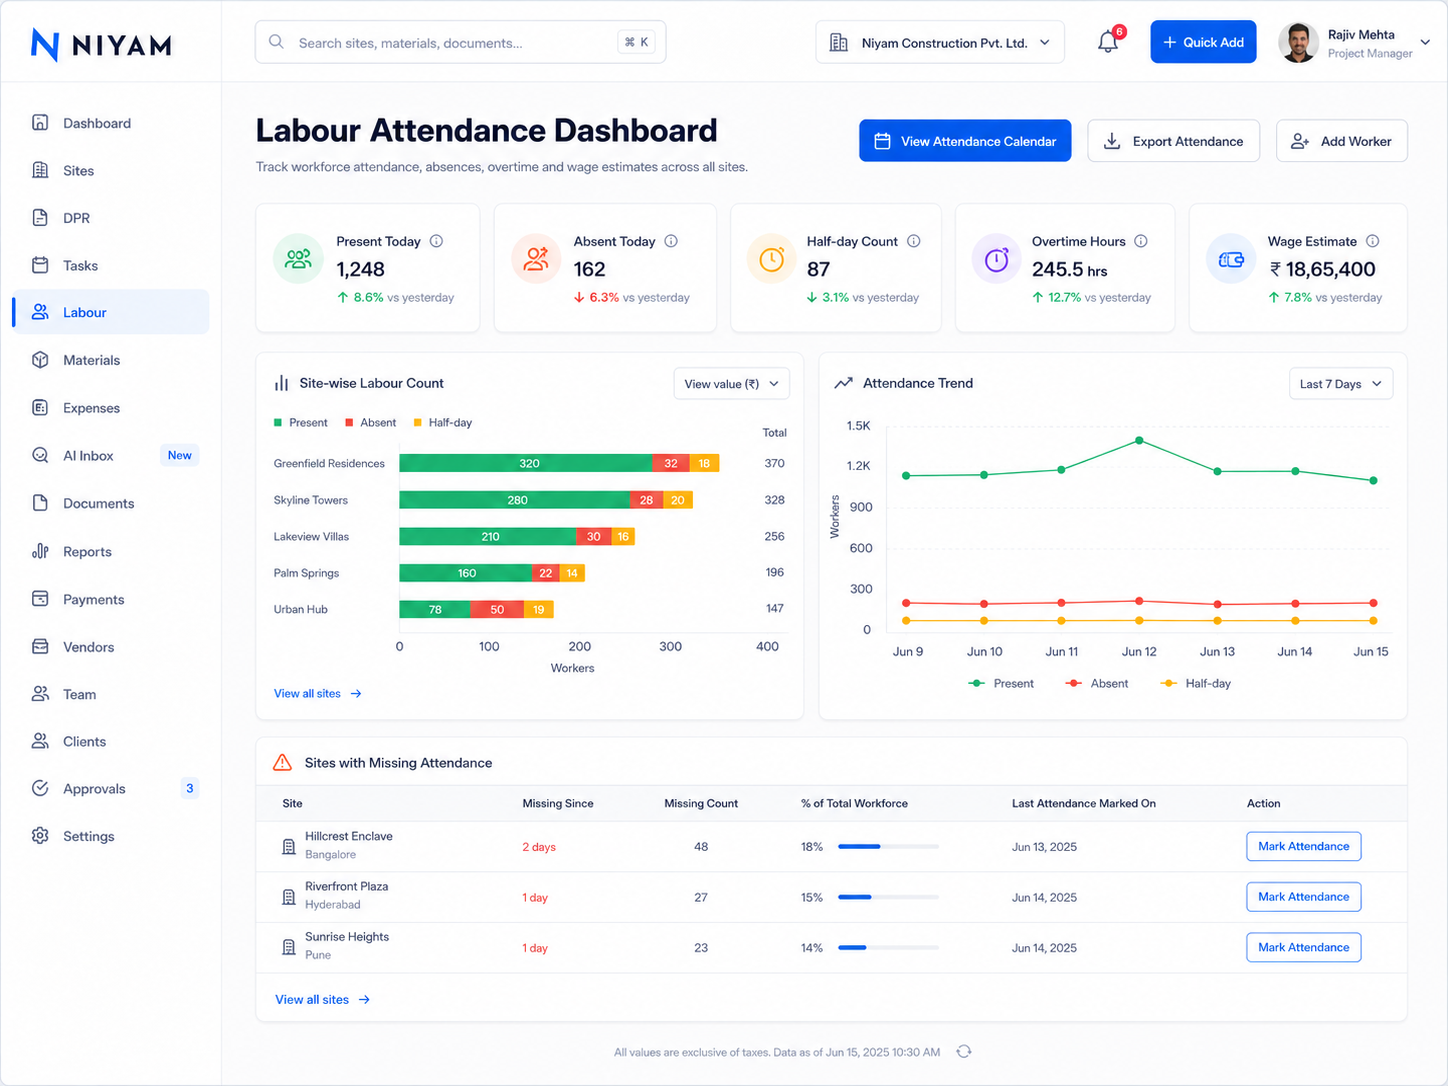Open Sites in the sidebar
The height and width of the screenshot is (1086, 1448).
pyautogui.click(x=110, y=171)
